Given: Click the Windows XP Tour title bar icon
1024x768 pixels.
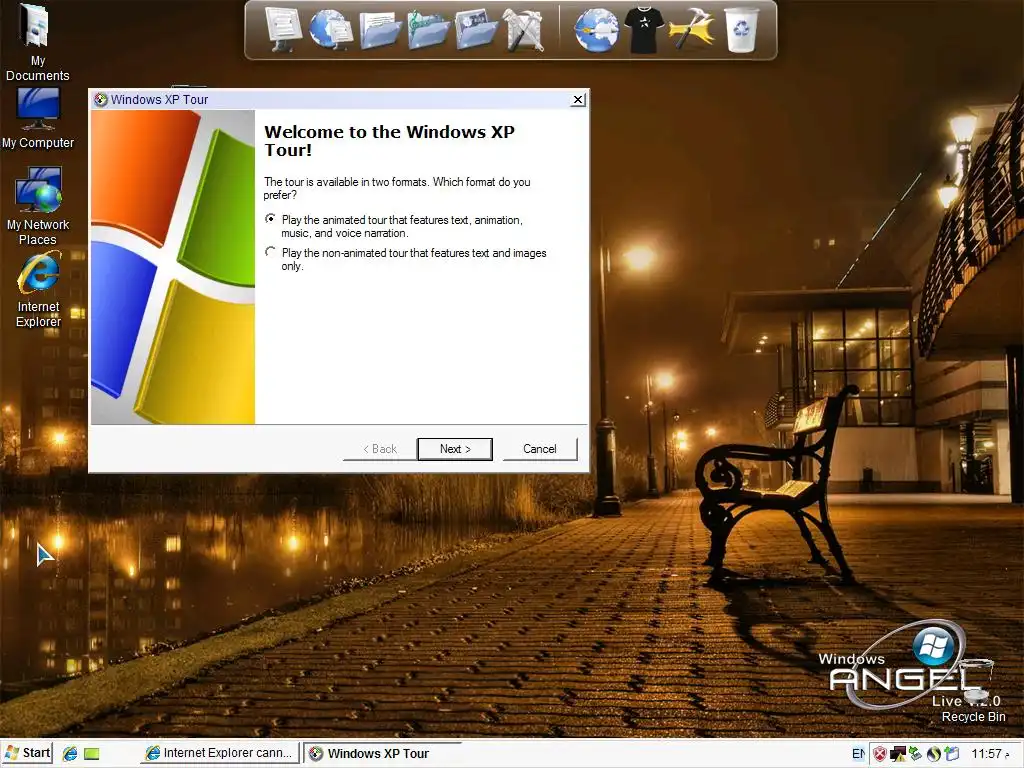Looking at the screenshot, I should [x=101, y=99].
